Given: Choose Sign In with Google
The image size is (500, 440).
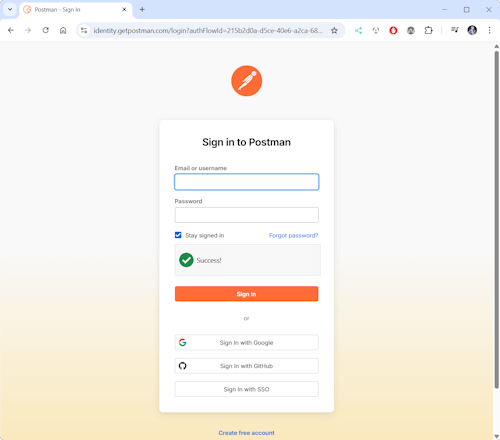Looking at the screenshot, I should [x=247, y=342].
